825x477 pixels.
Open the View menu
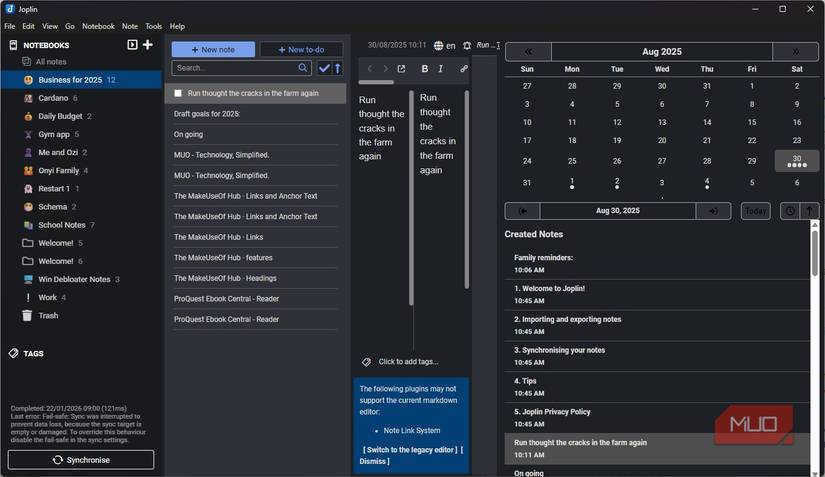(x=50, y=26)
